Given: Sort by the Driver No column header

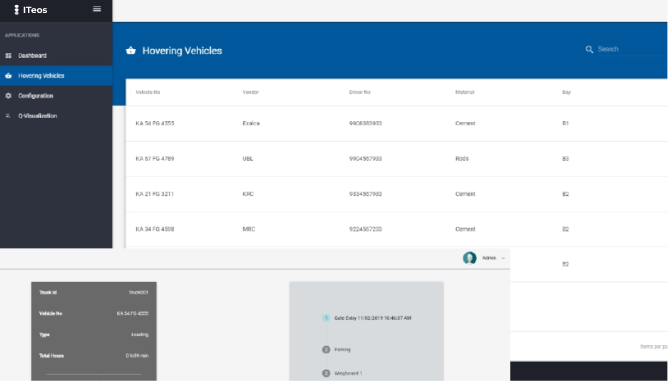Looking at the screenshot, I should [360, 92].
